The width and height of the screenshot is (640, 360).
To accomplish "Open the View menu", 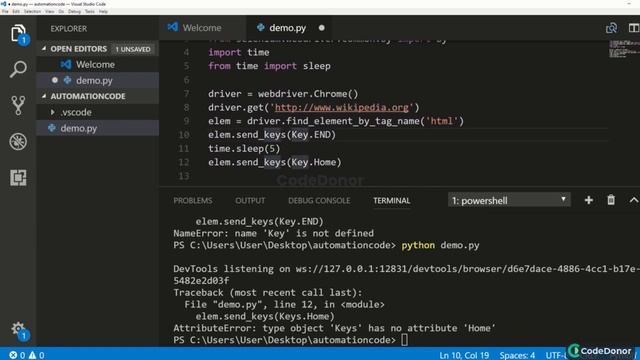I will [50, 11].
